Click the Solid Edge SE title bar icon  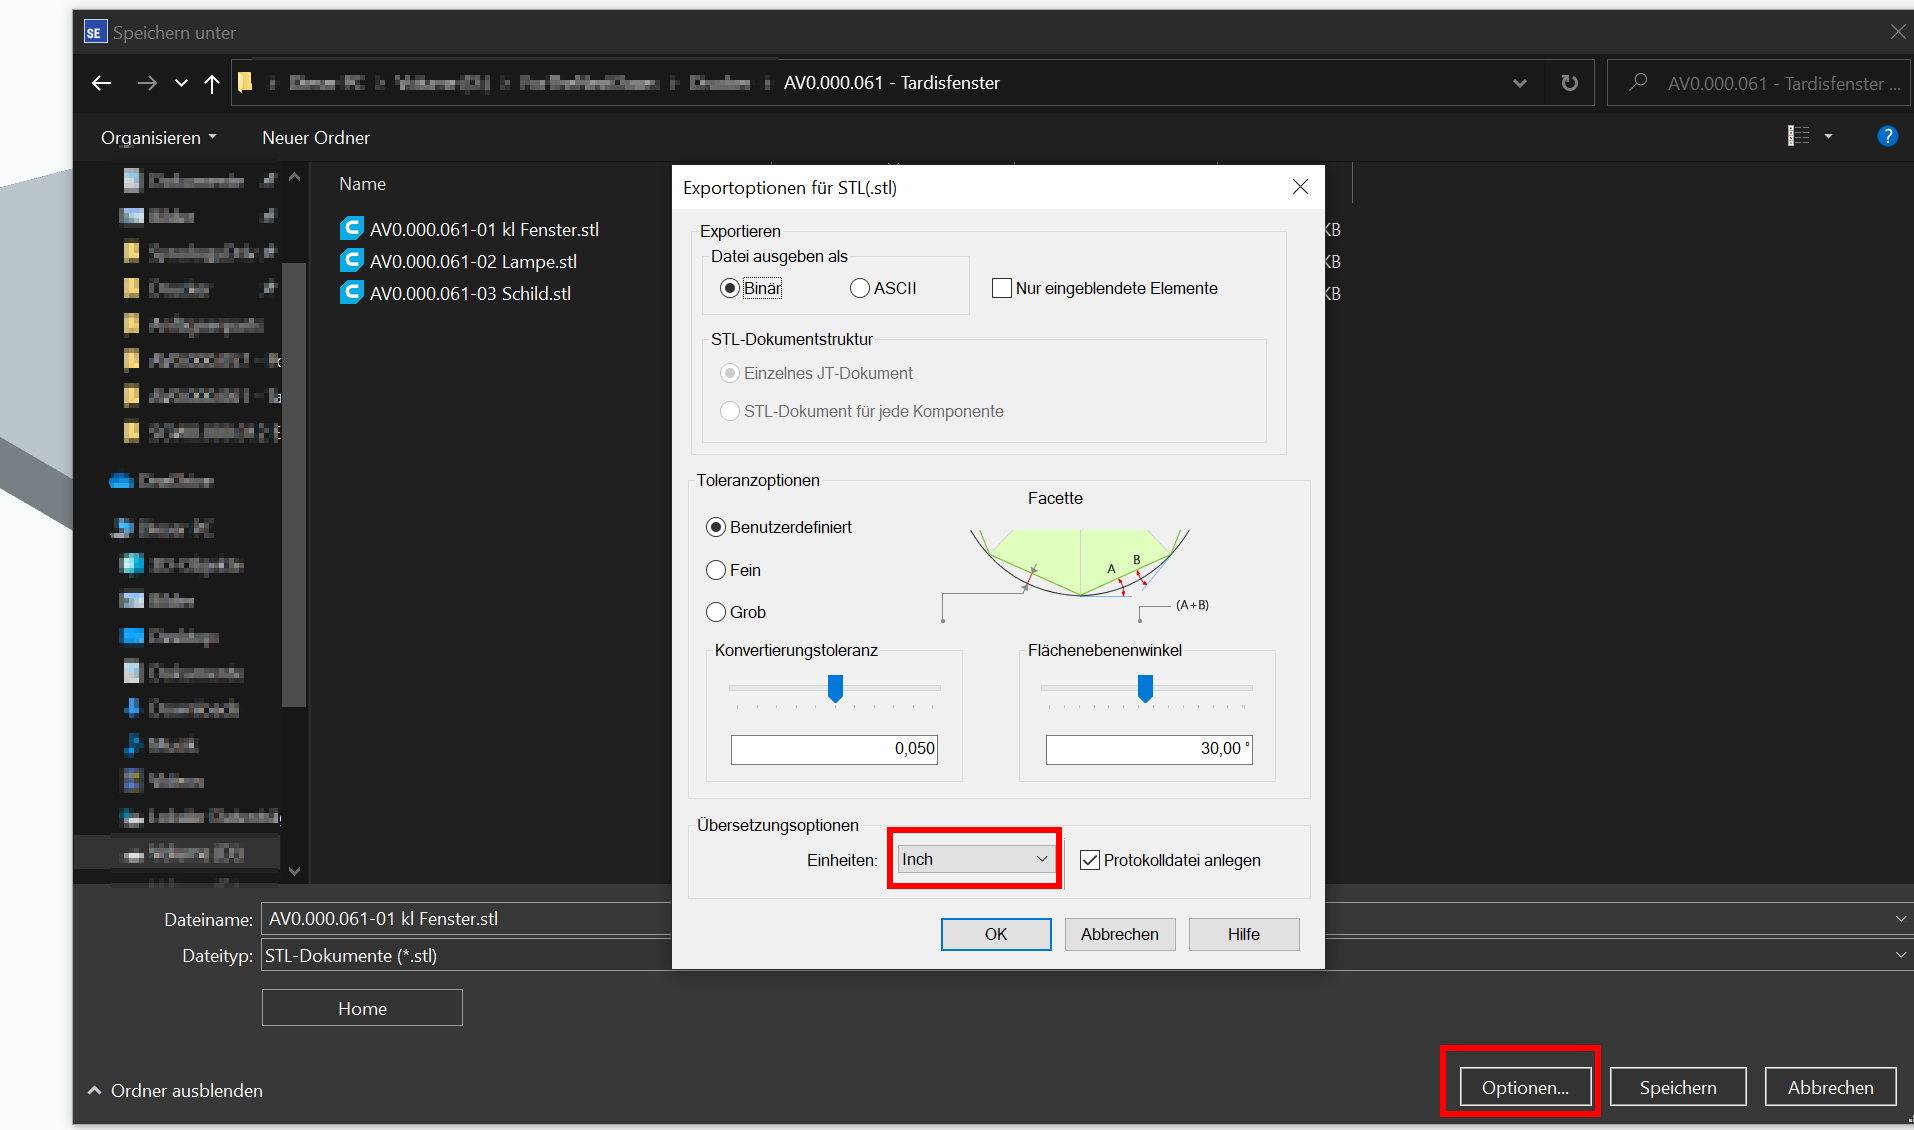click(x=95, y=32)
